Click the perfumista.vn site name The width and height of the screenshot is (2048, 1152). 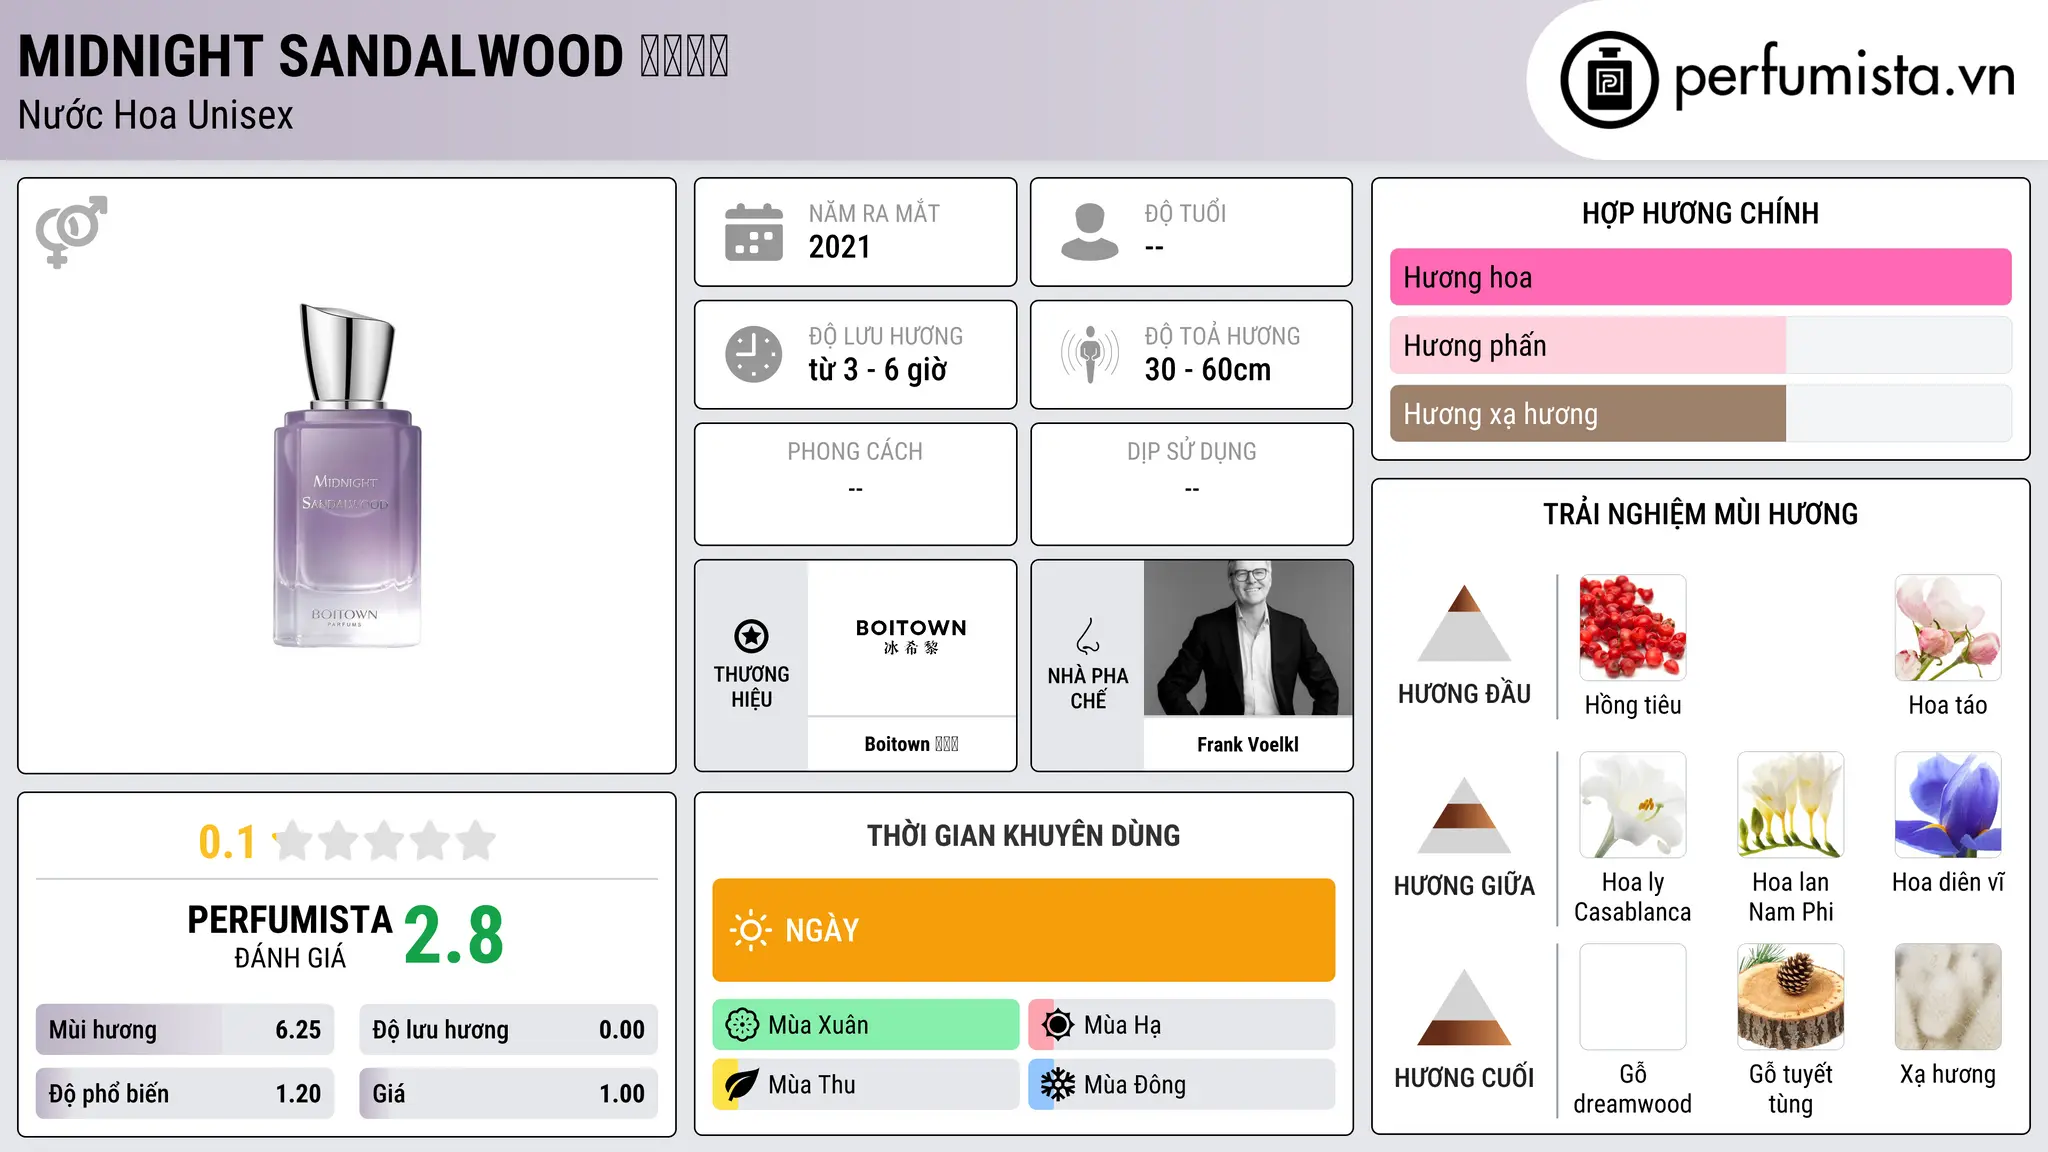click(x=1844, y=77)
